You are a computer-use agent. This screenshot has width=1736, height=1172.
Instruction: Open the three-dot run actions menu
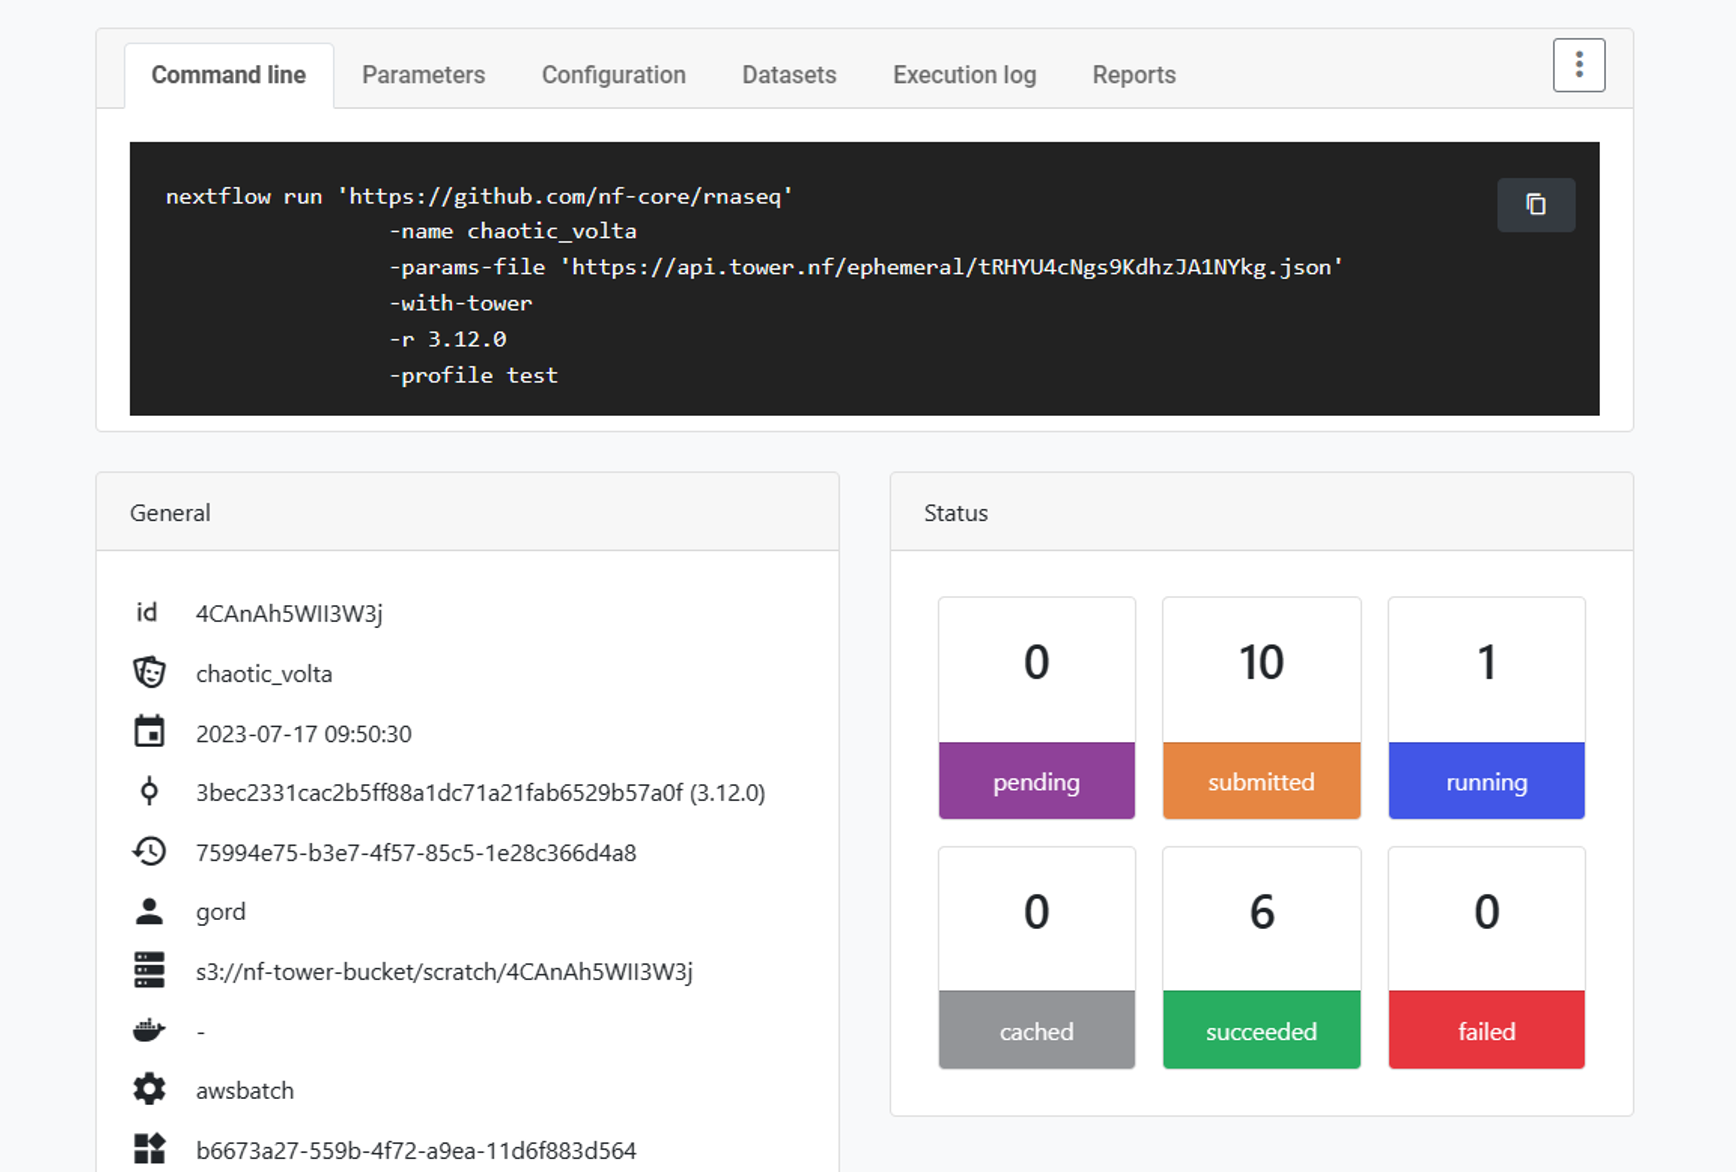[x=1578, y=65]
